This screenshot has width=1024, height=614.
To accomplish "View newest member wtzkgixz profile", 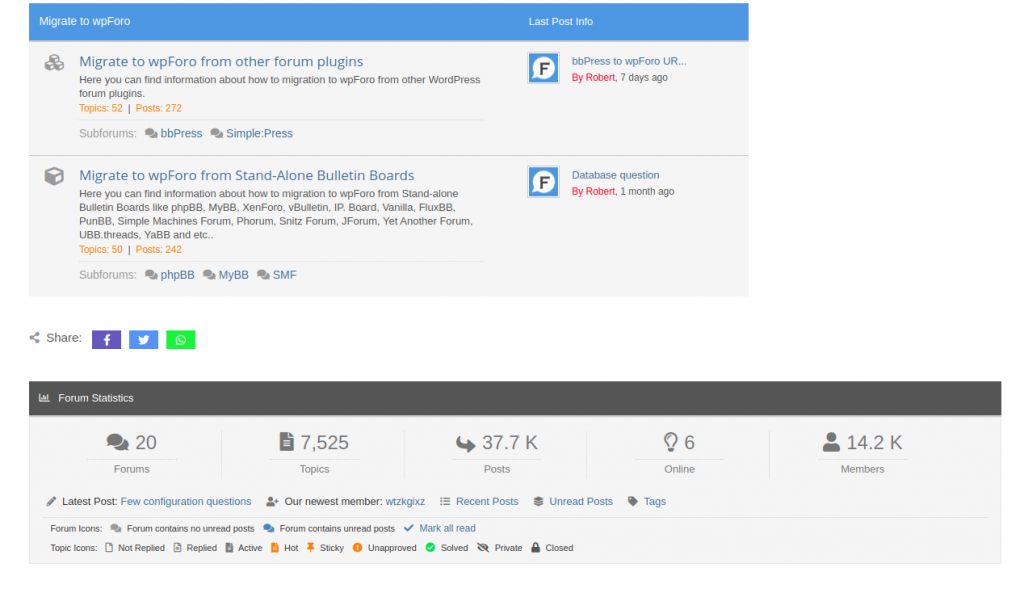I will pos(405,502).
